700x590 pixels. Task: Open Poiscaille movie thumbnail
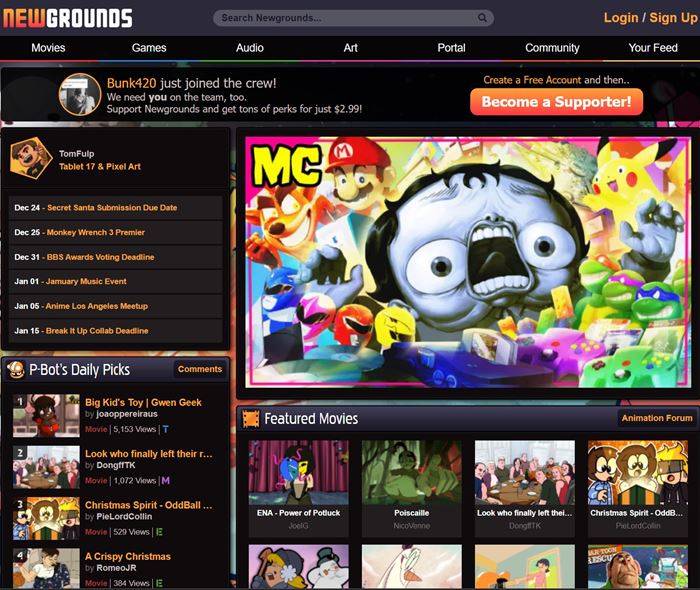tap(412, 473)
